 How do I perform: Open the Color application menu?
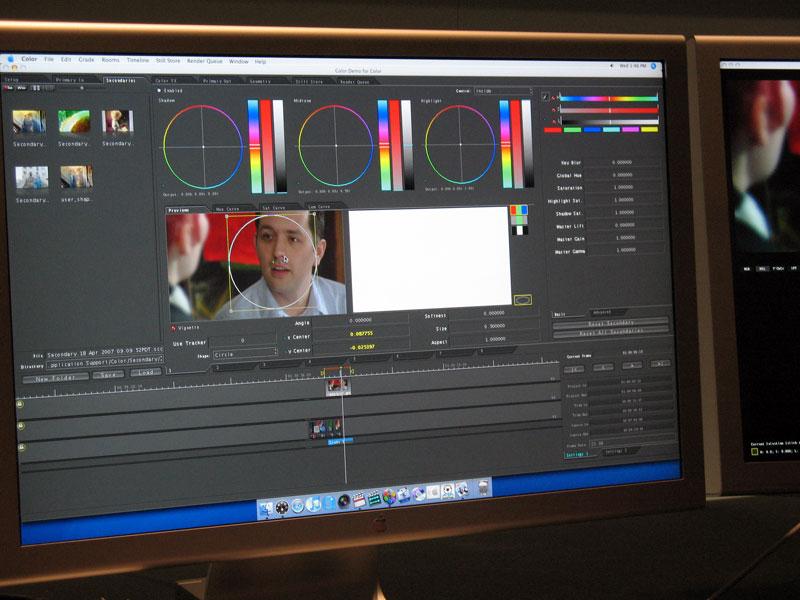coord(29,59)
